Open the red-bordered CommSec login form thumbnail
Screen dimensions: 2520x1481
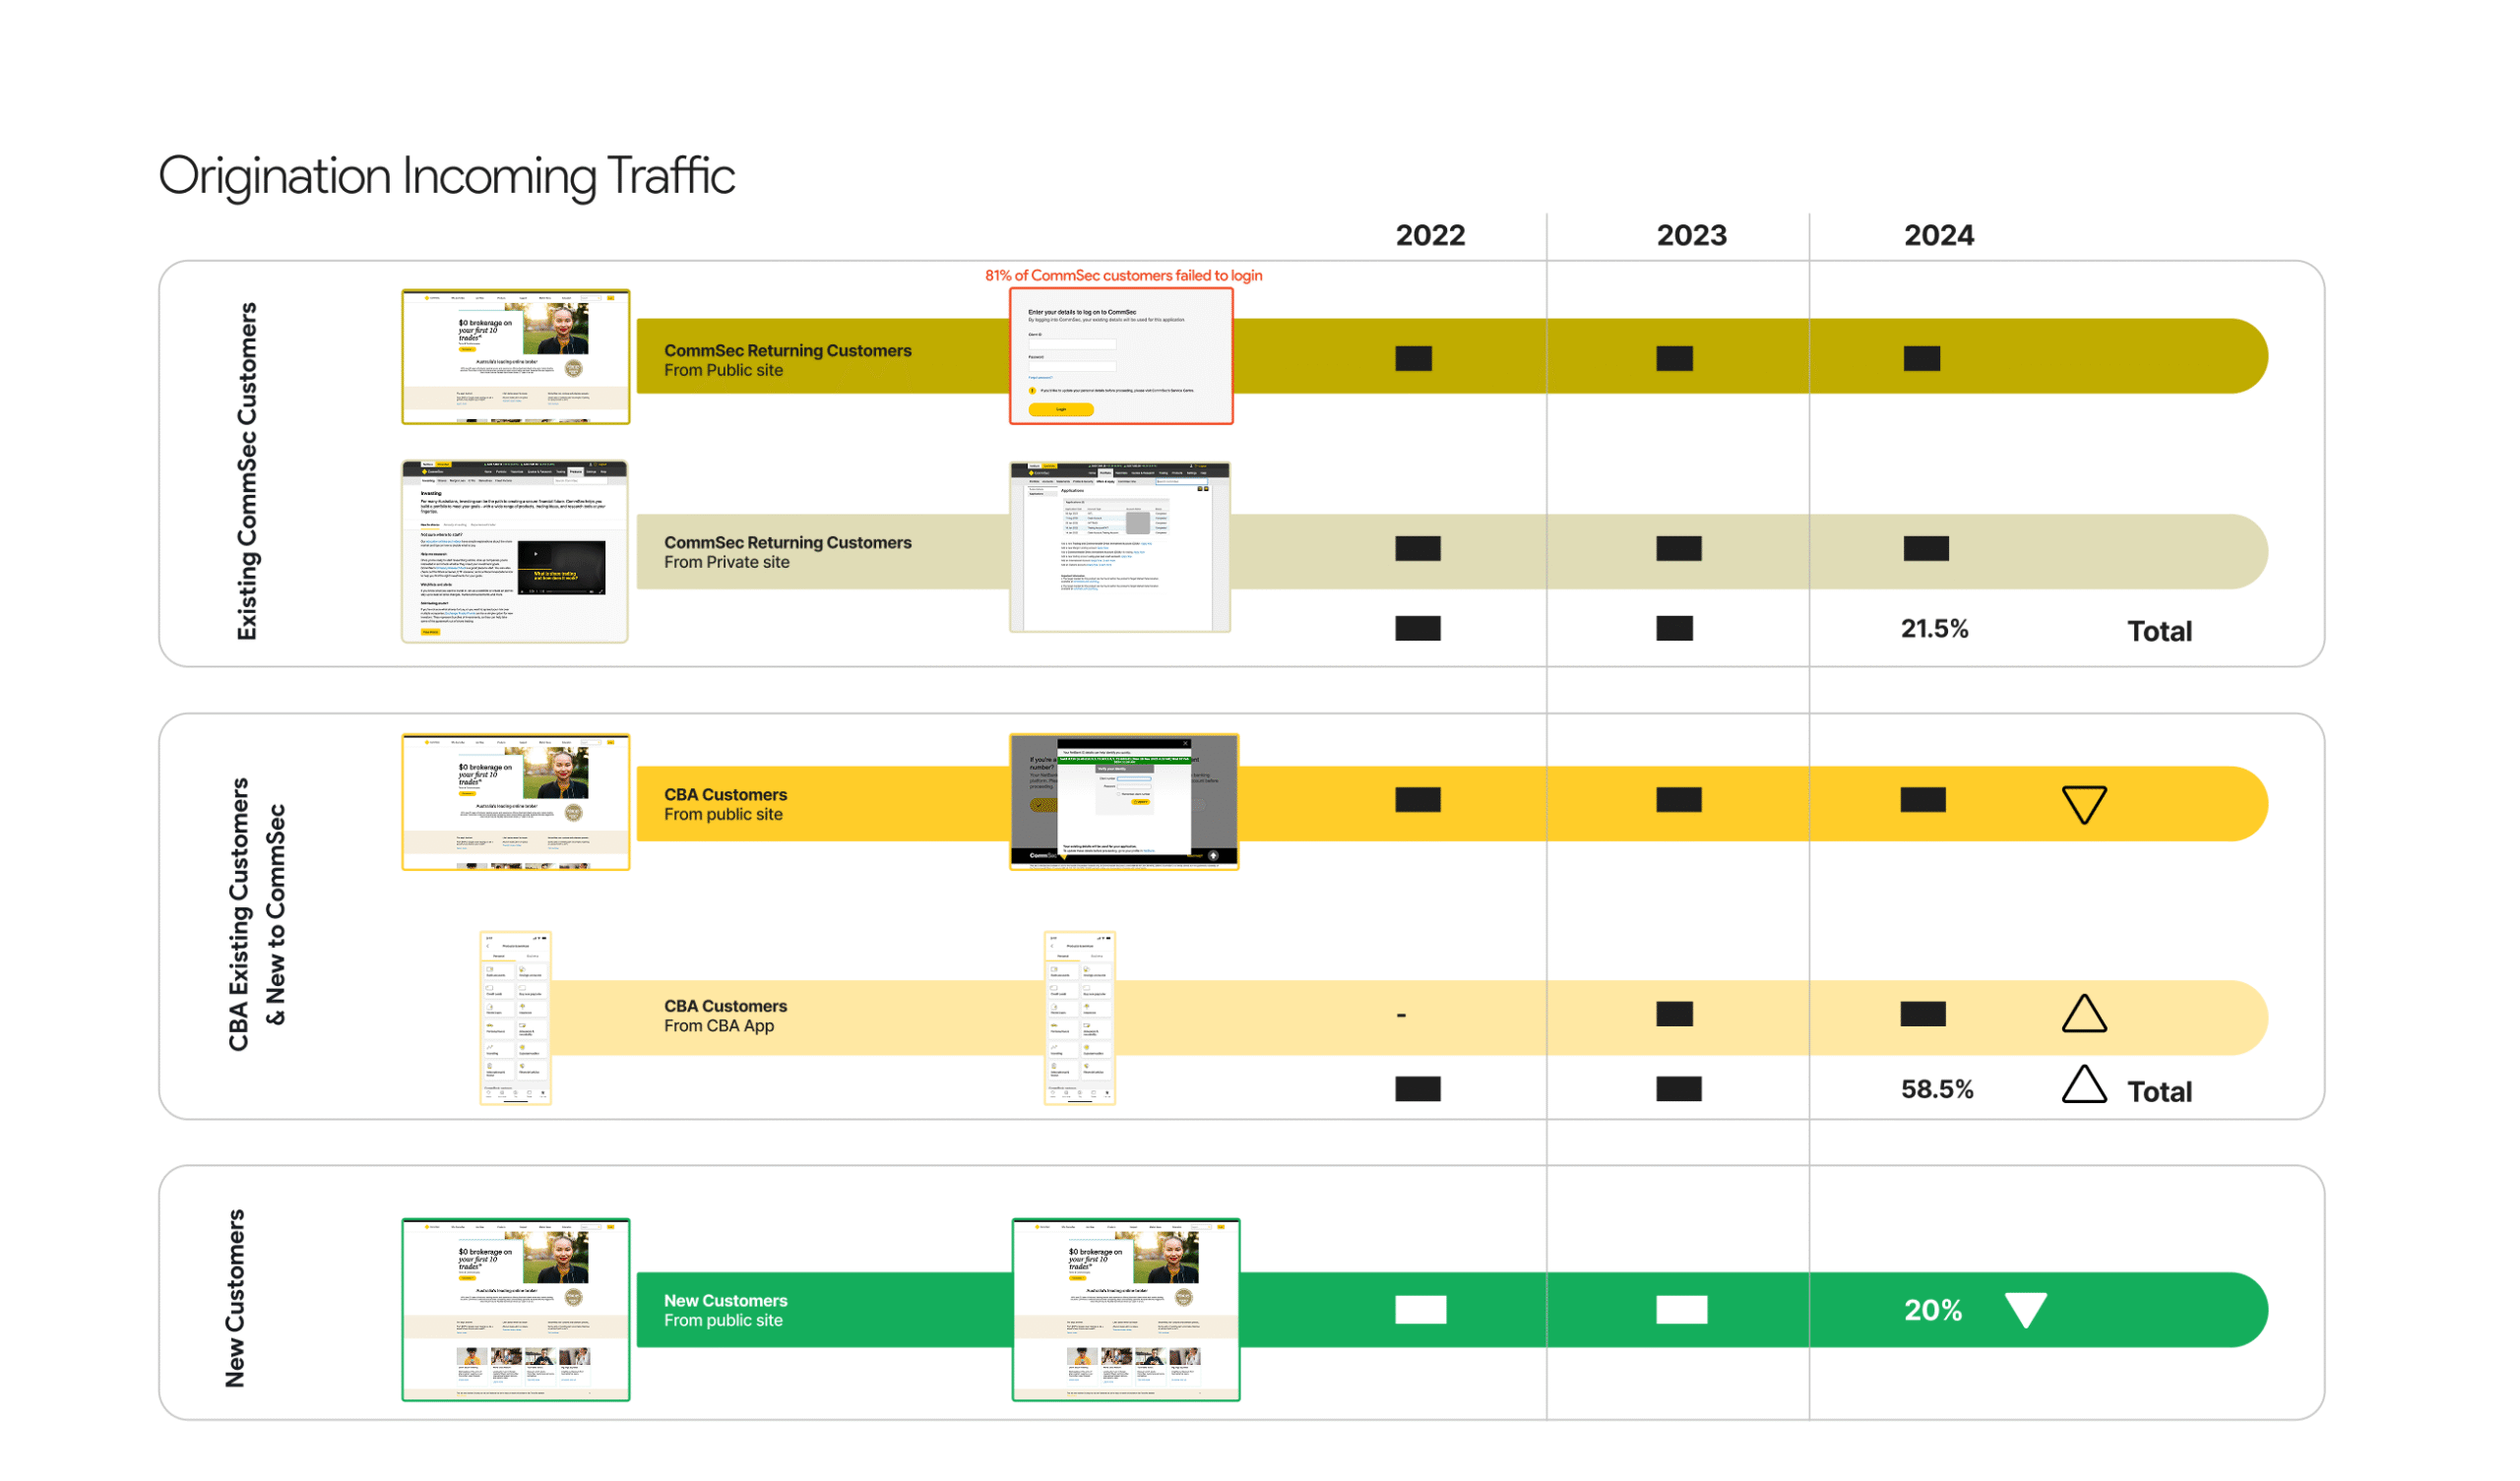point(1121,356)
